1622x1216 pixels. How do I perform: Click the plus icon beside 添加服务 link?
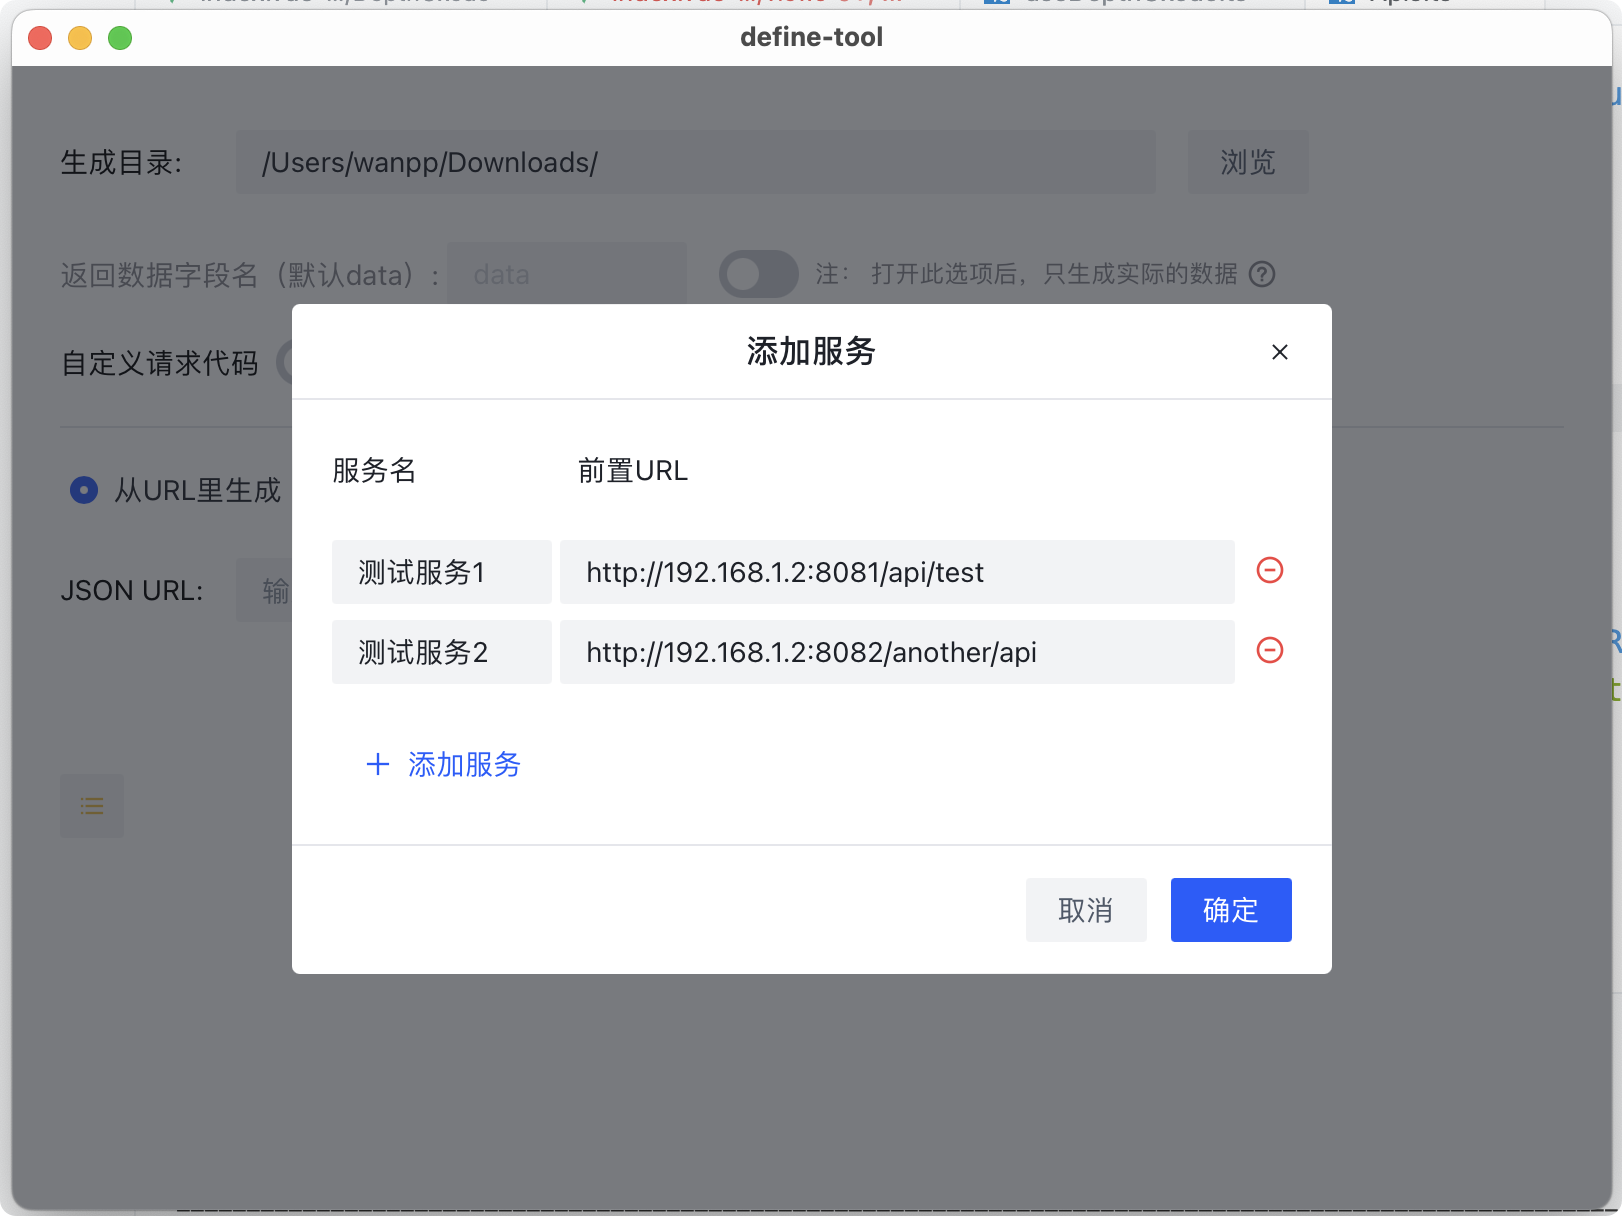click(378, 765)
